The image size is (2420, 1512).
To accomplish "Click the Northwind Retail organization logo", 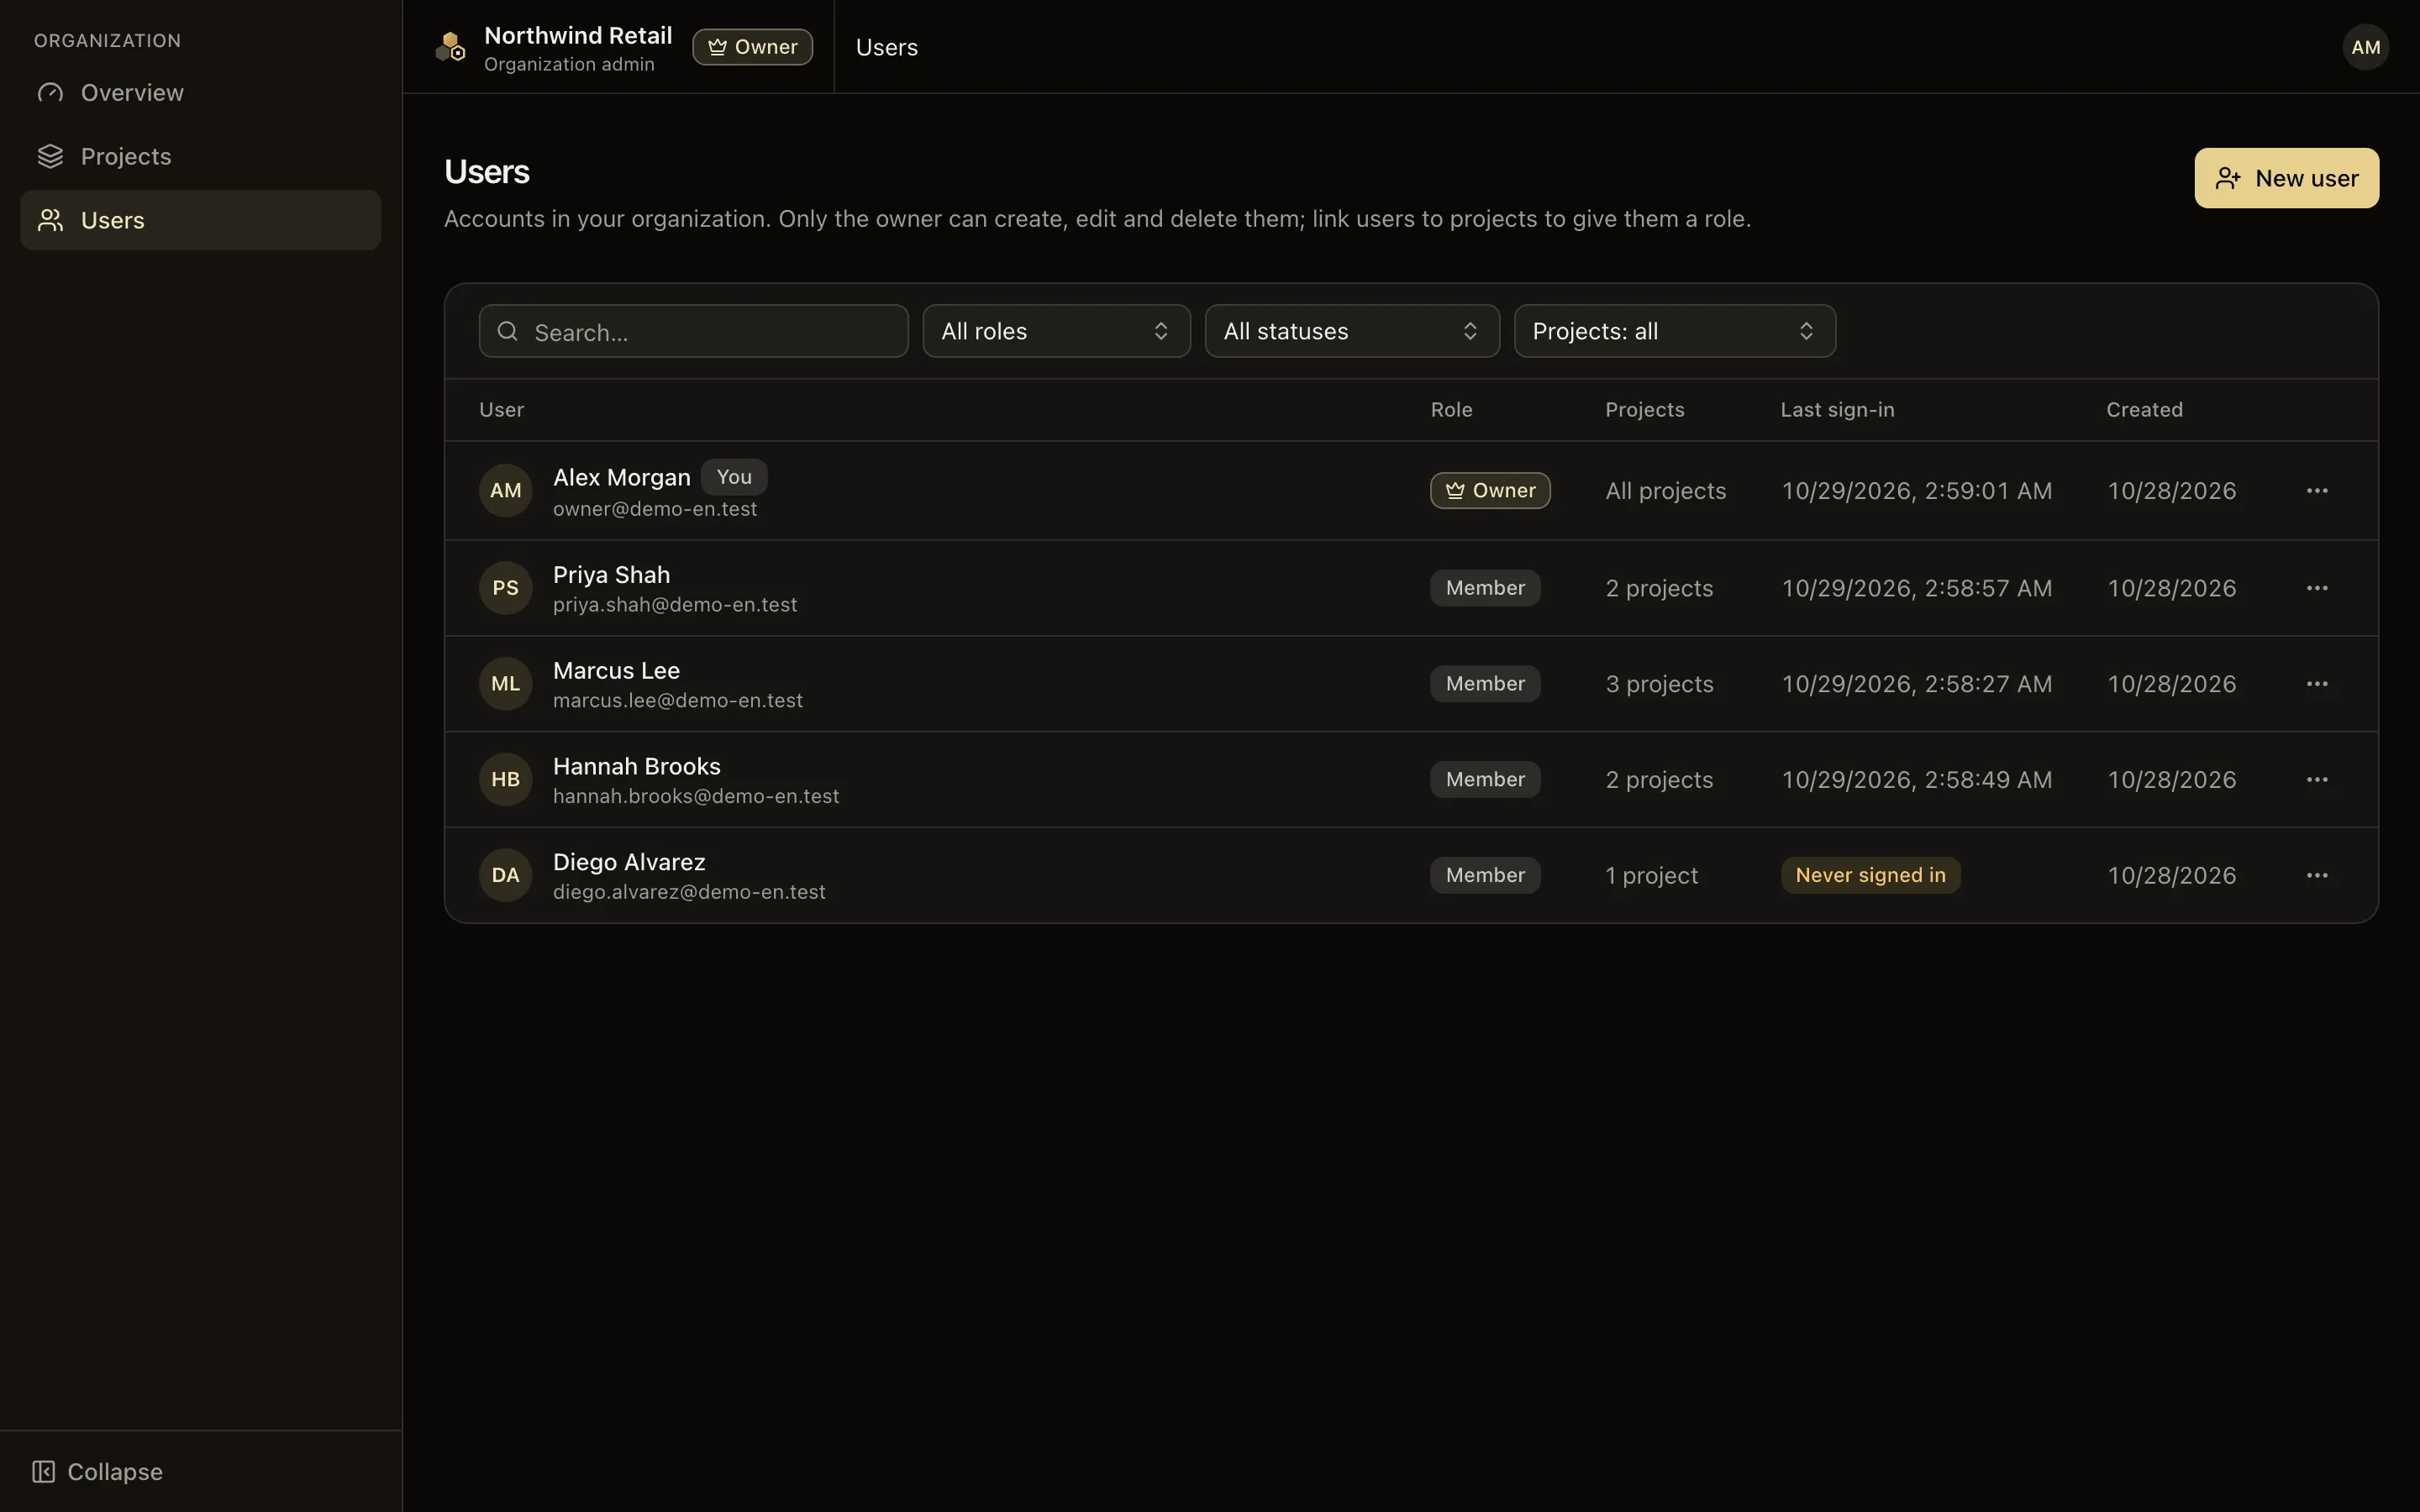I will coord(451,47).
